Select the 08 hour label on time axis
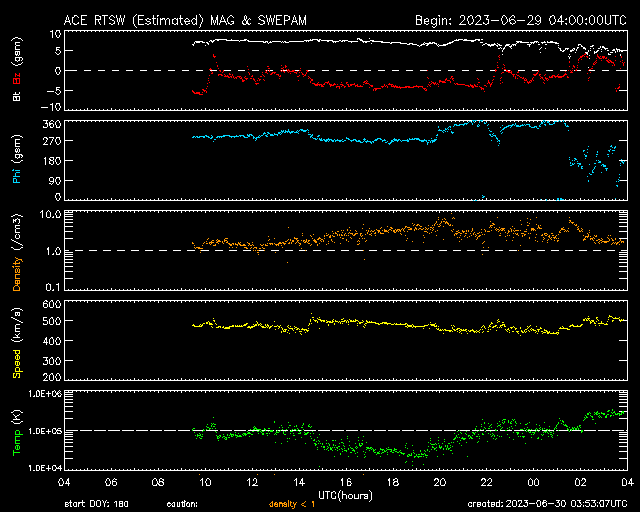 158,482
